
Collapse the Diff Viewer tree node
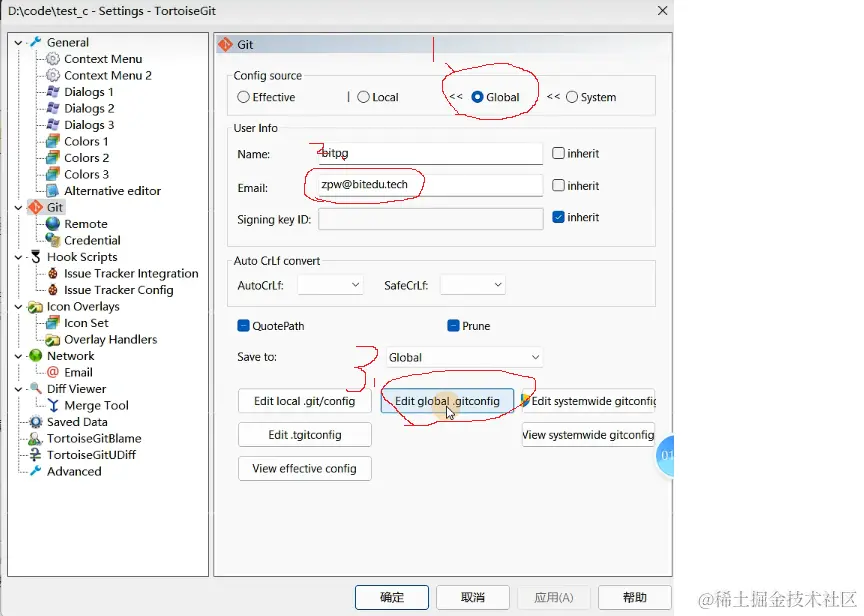(18, 390)
